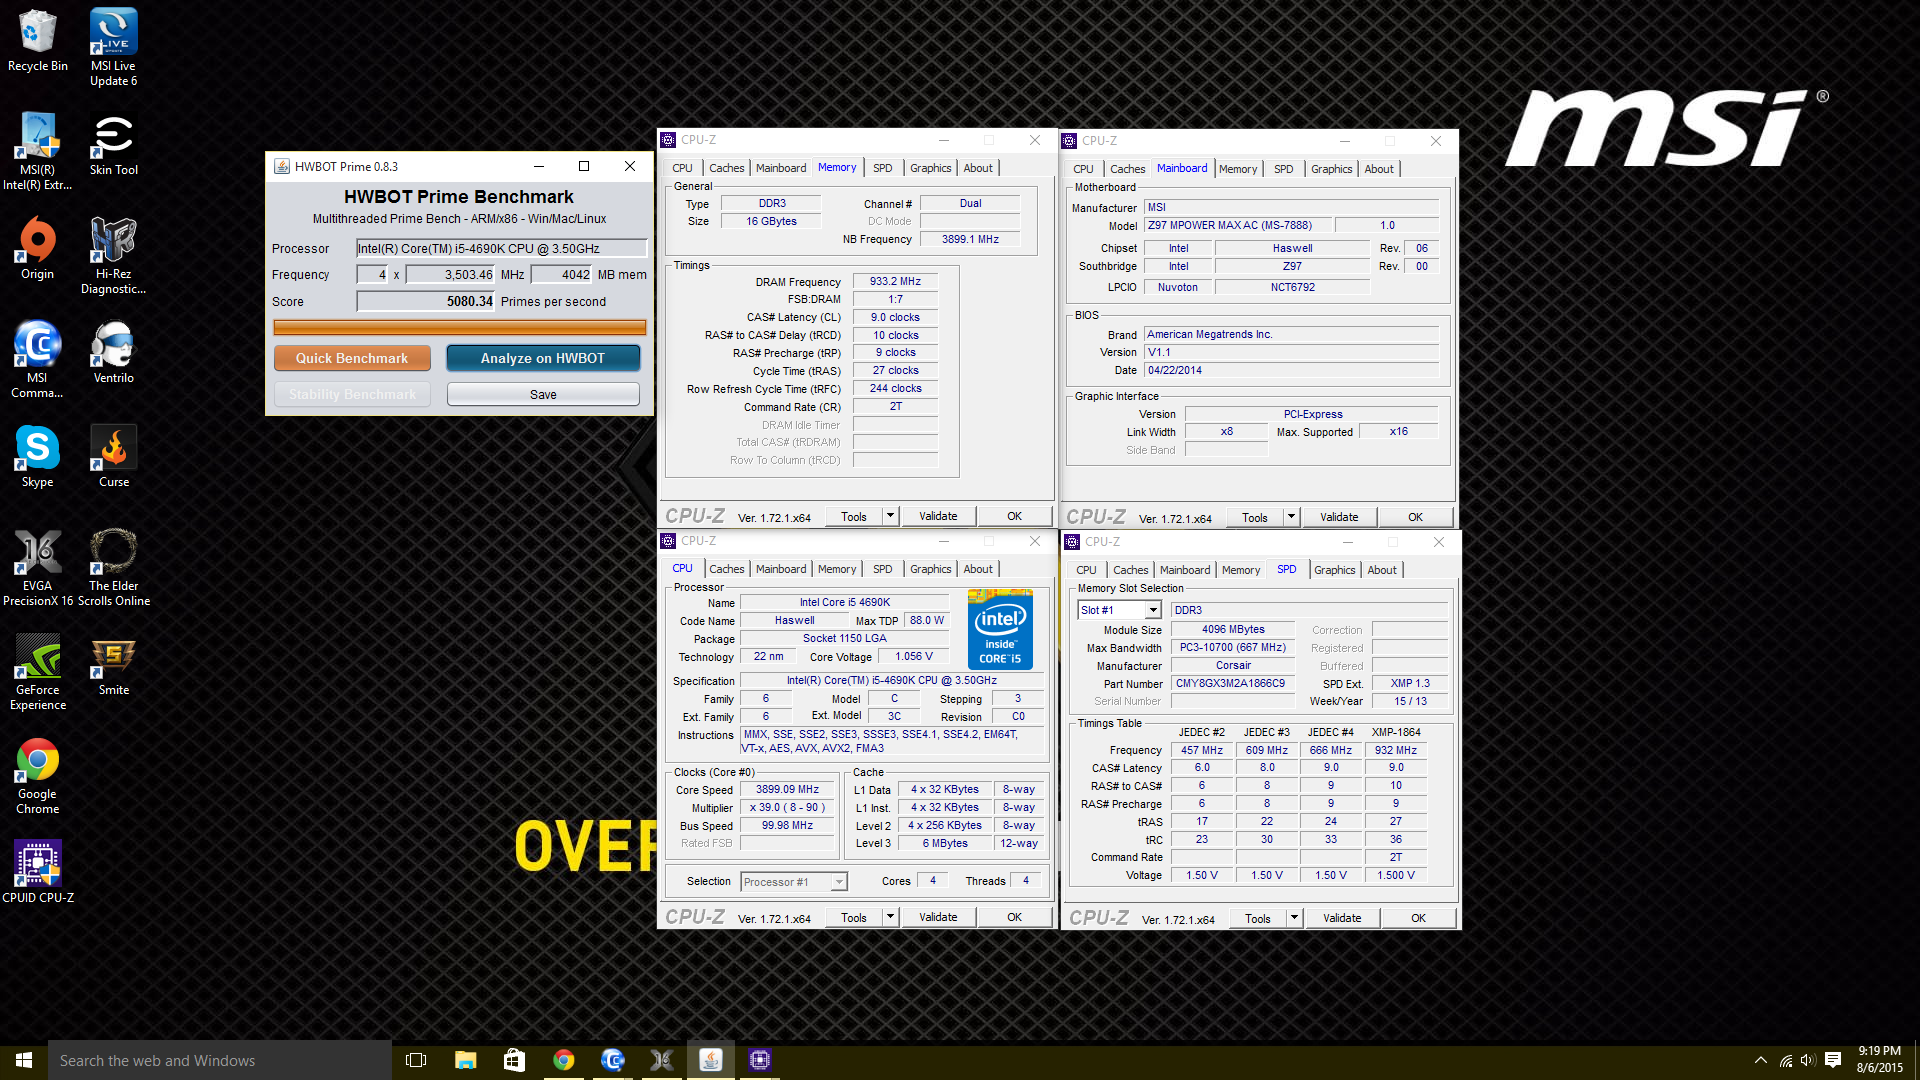Click Validate in Memory CPU-Z window

(x=938, y=516)
